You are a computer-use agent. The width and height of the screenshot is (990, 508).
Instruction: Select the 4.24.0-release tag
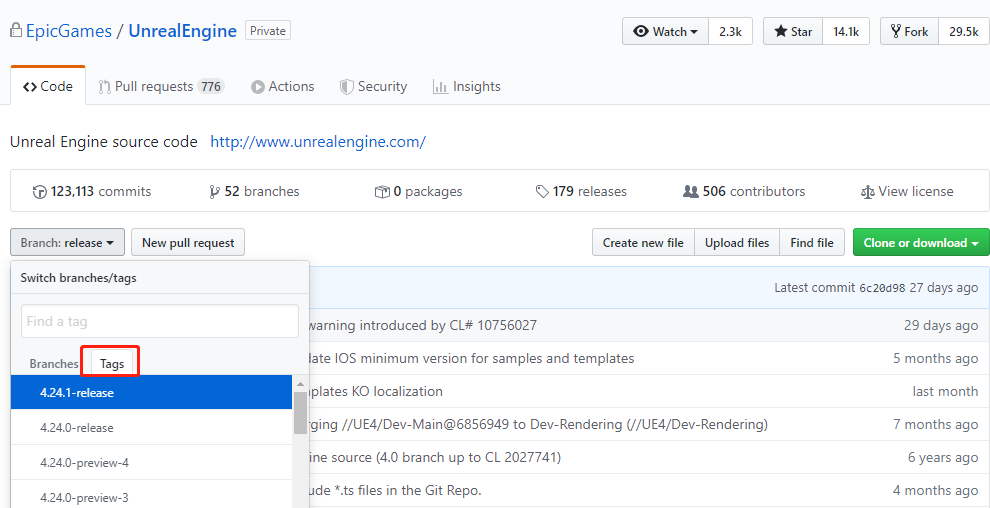[152, 428]
